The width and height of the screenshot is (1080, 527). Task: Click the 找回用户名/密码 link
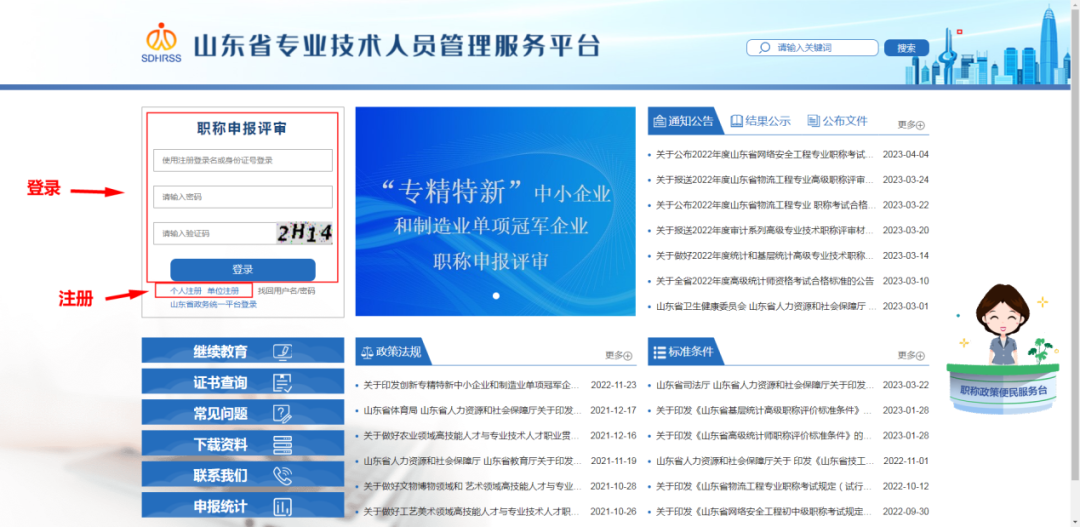point(287,291)
